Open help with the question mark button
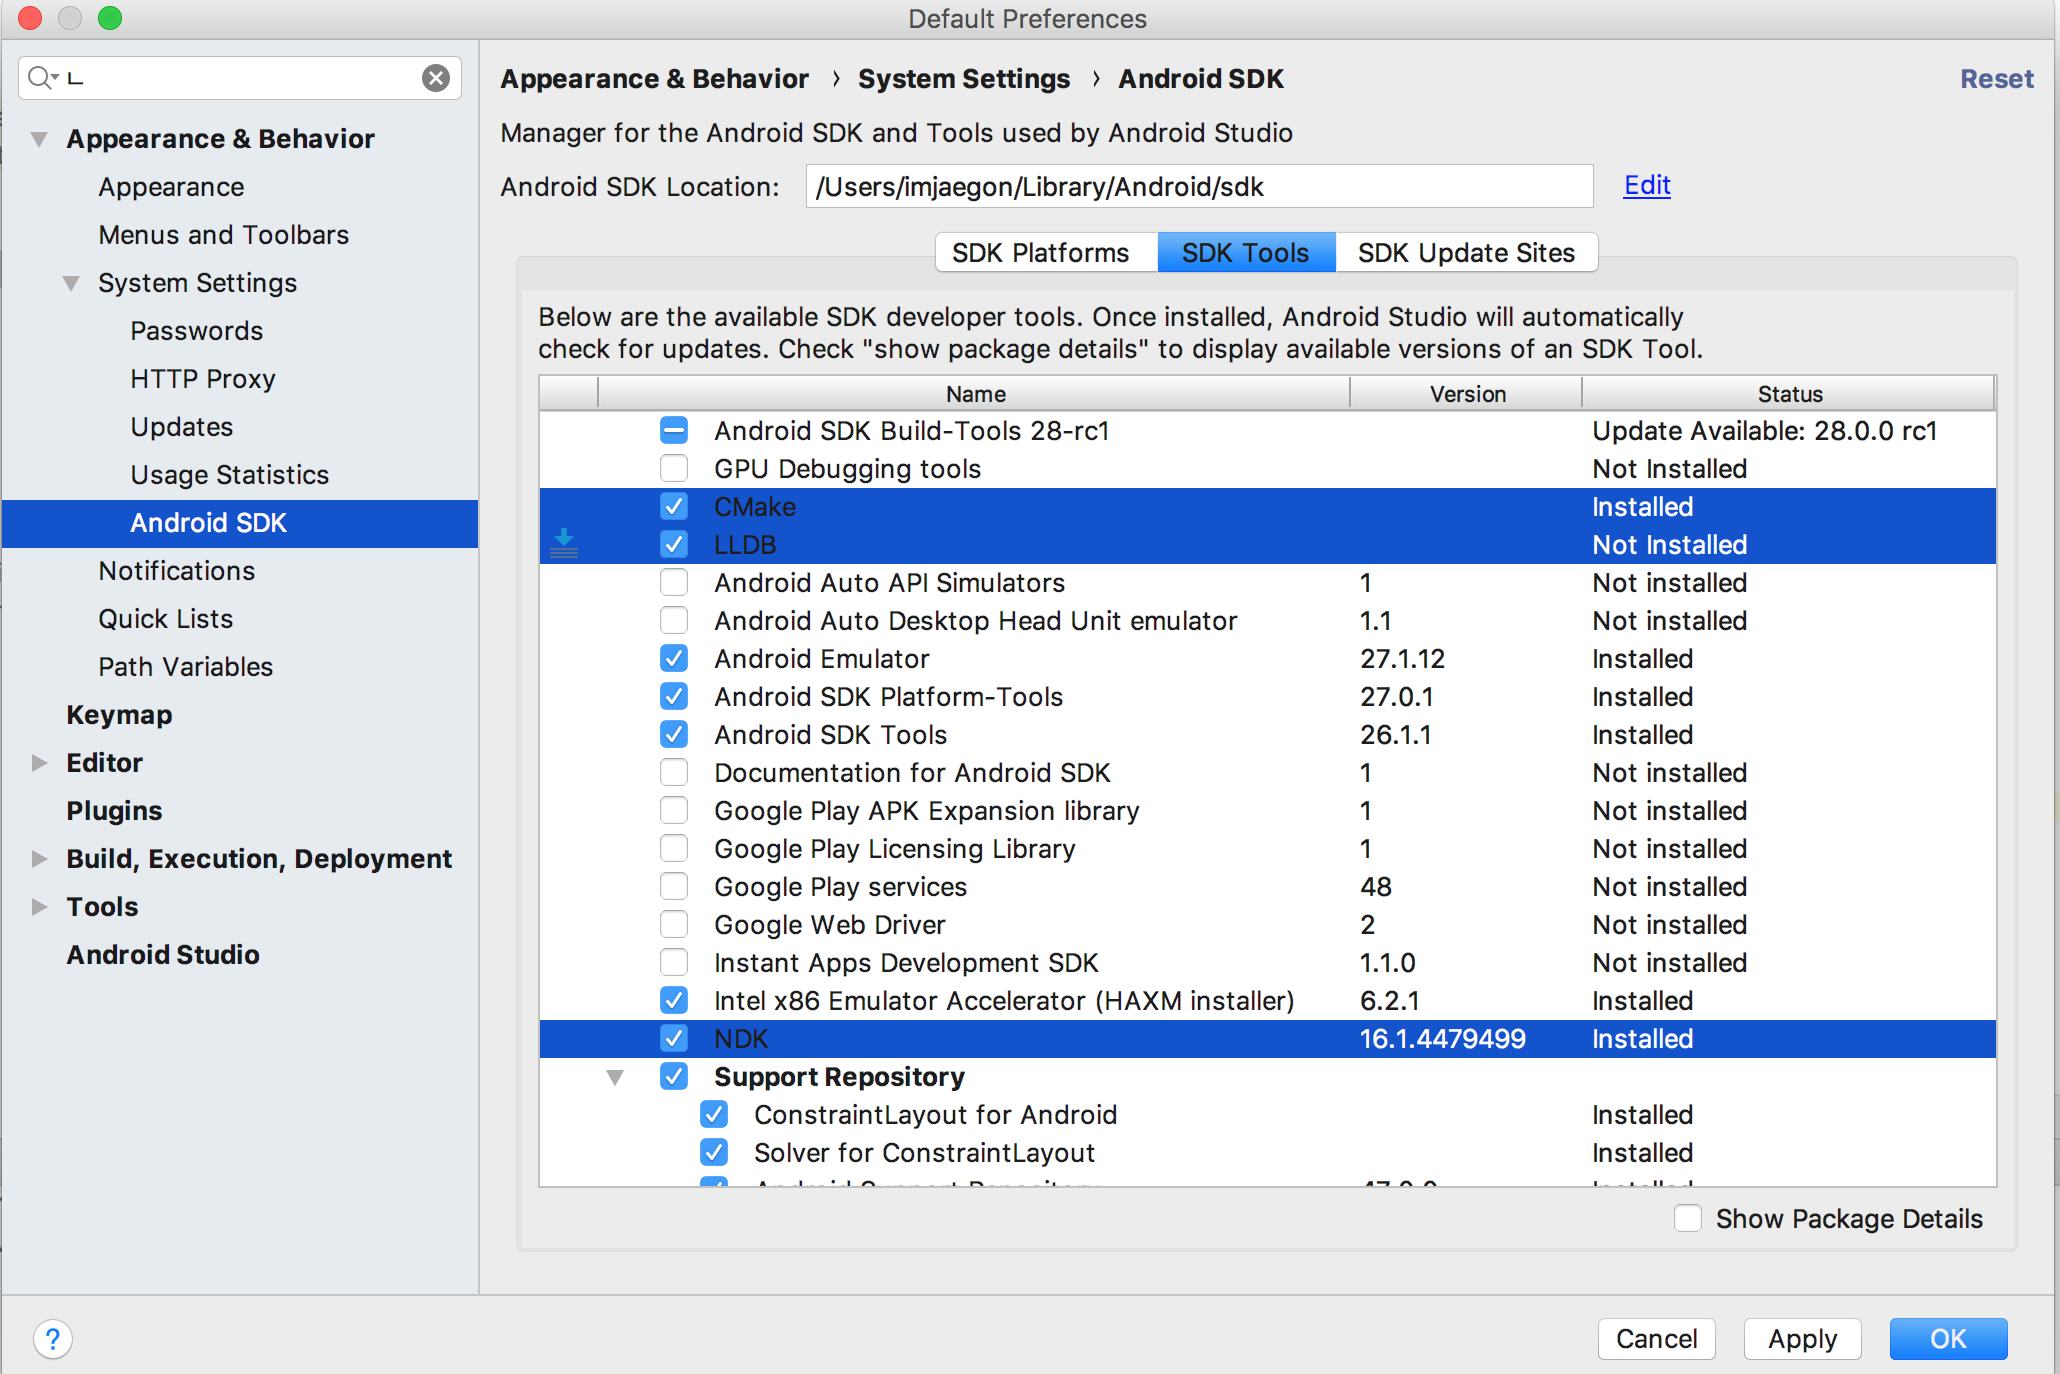2060x1374 pixels. tap(53, 1338)
